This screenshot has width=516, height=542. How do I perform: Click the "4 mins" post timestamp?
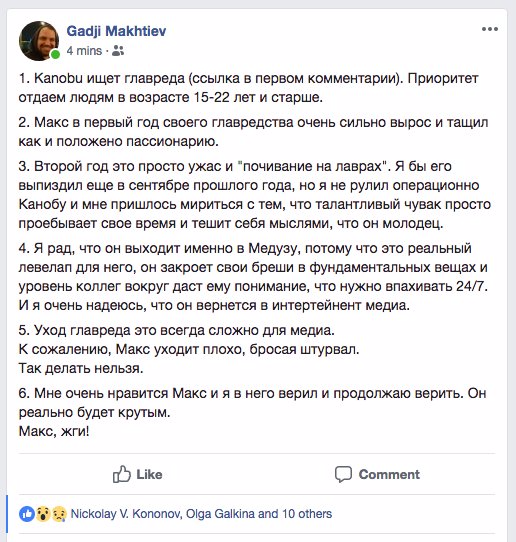click(x=84, y=51)
